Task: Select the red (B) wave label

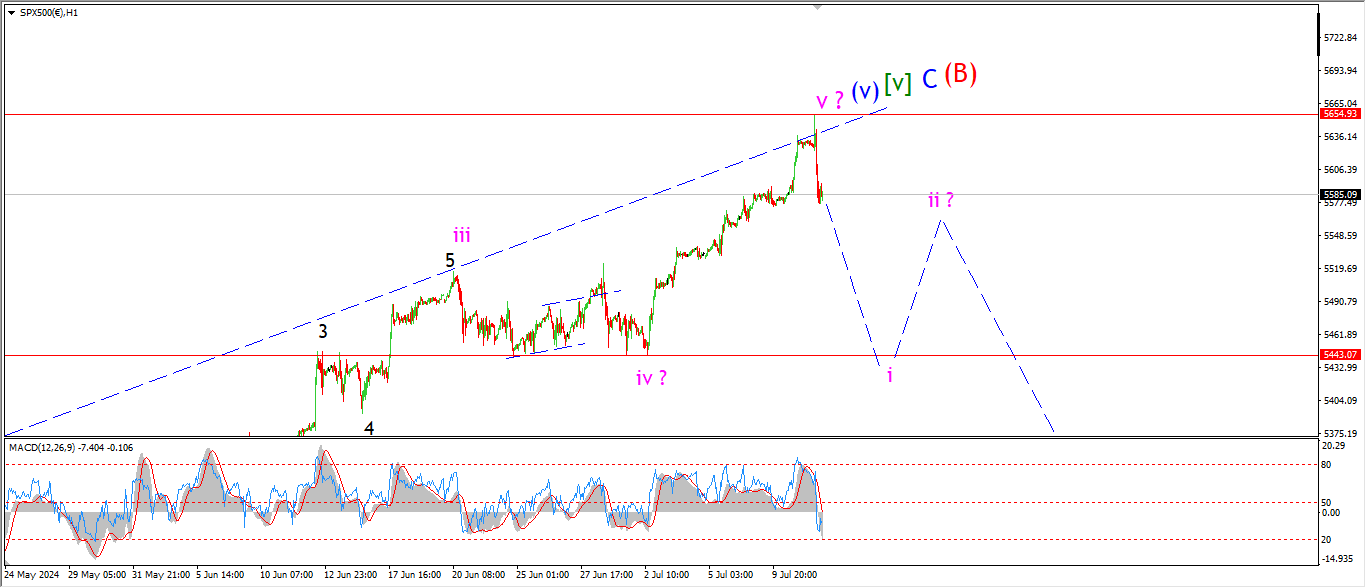Action: pos(960,75)
